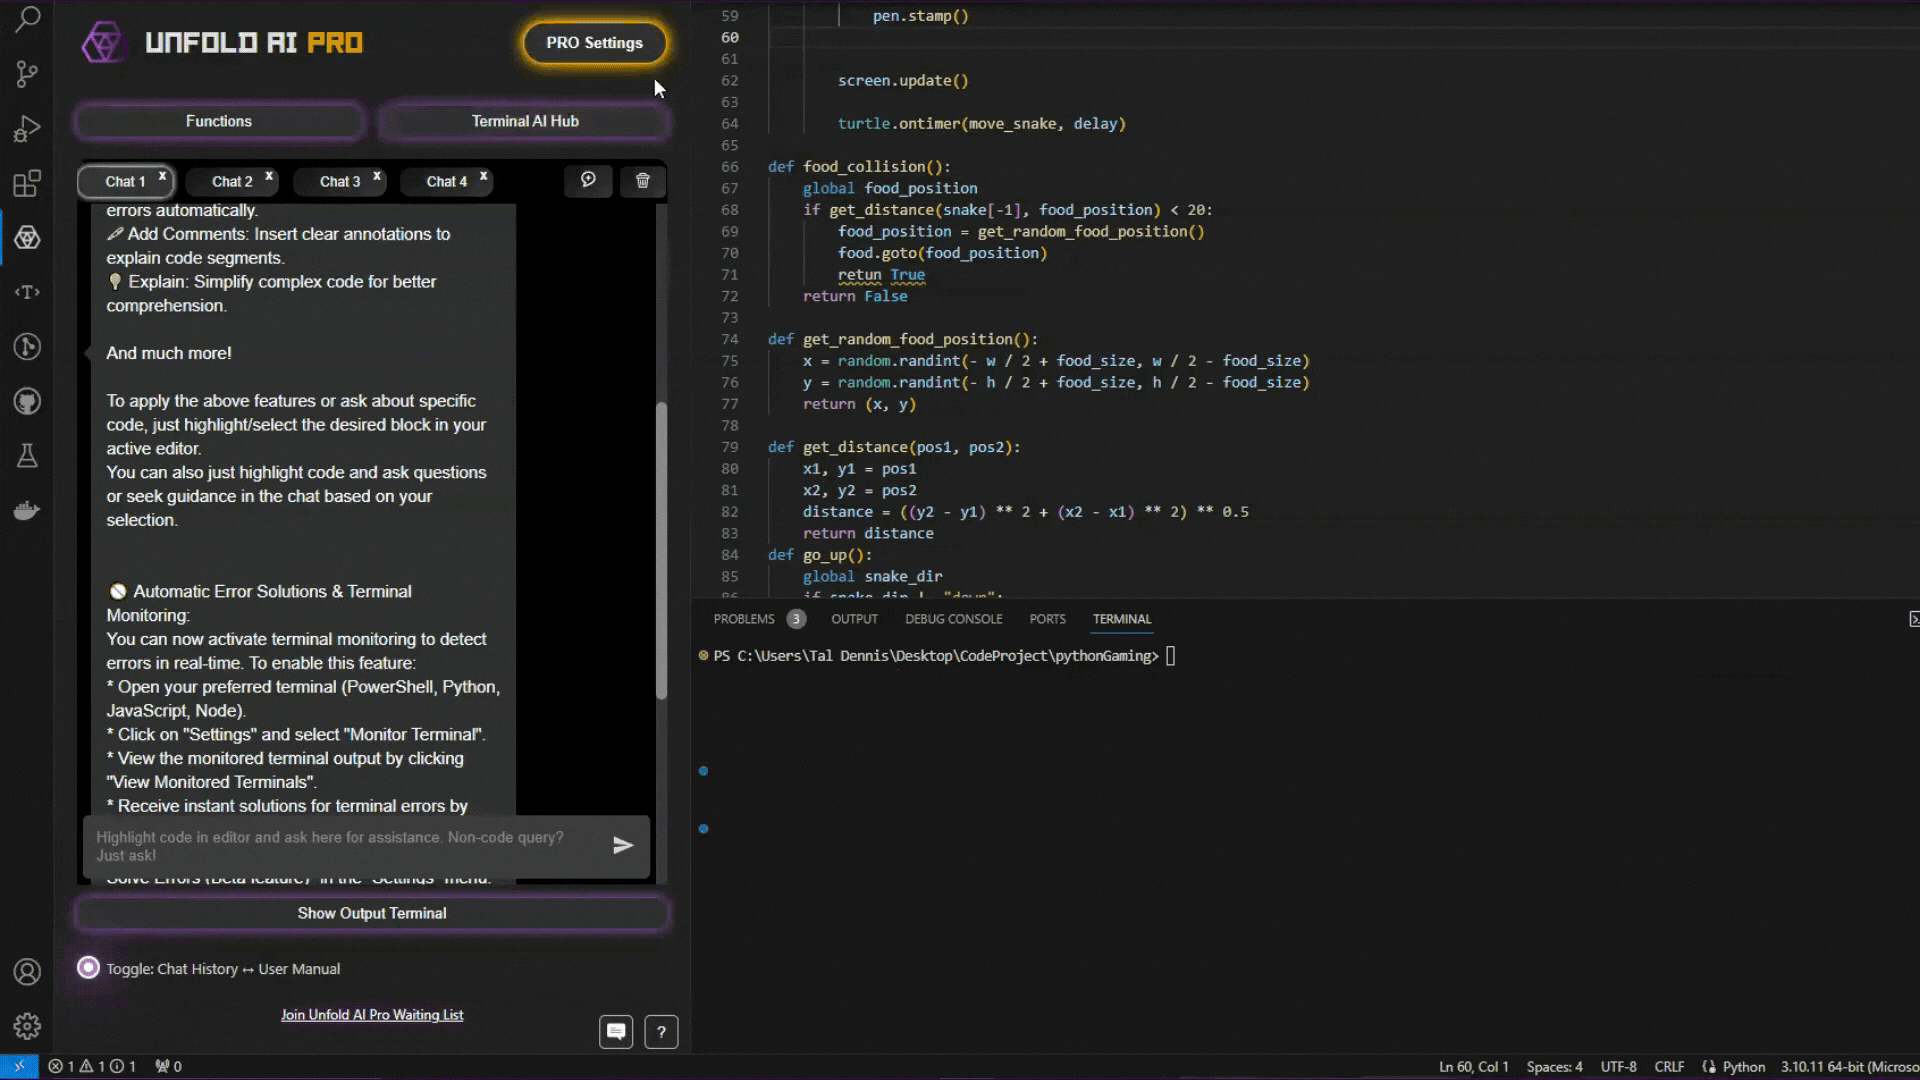The image size is (1920, 1080).
Task: Expand Show Output Terminal
Action: (x=372, y=913)
